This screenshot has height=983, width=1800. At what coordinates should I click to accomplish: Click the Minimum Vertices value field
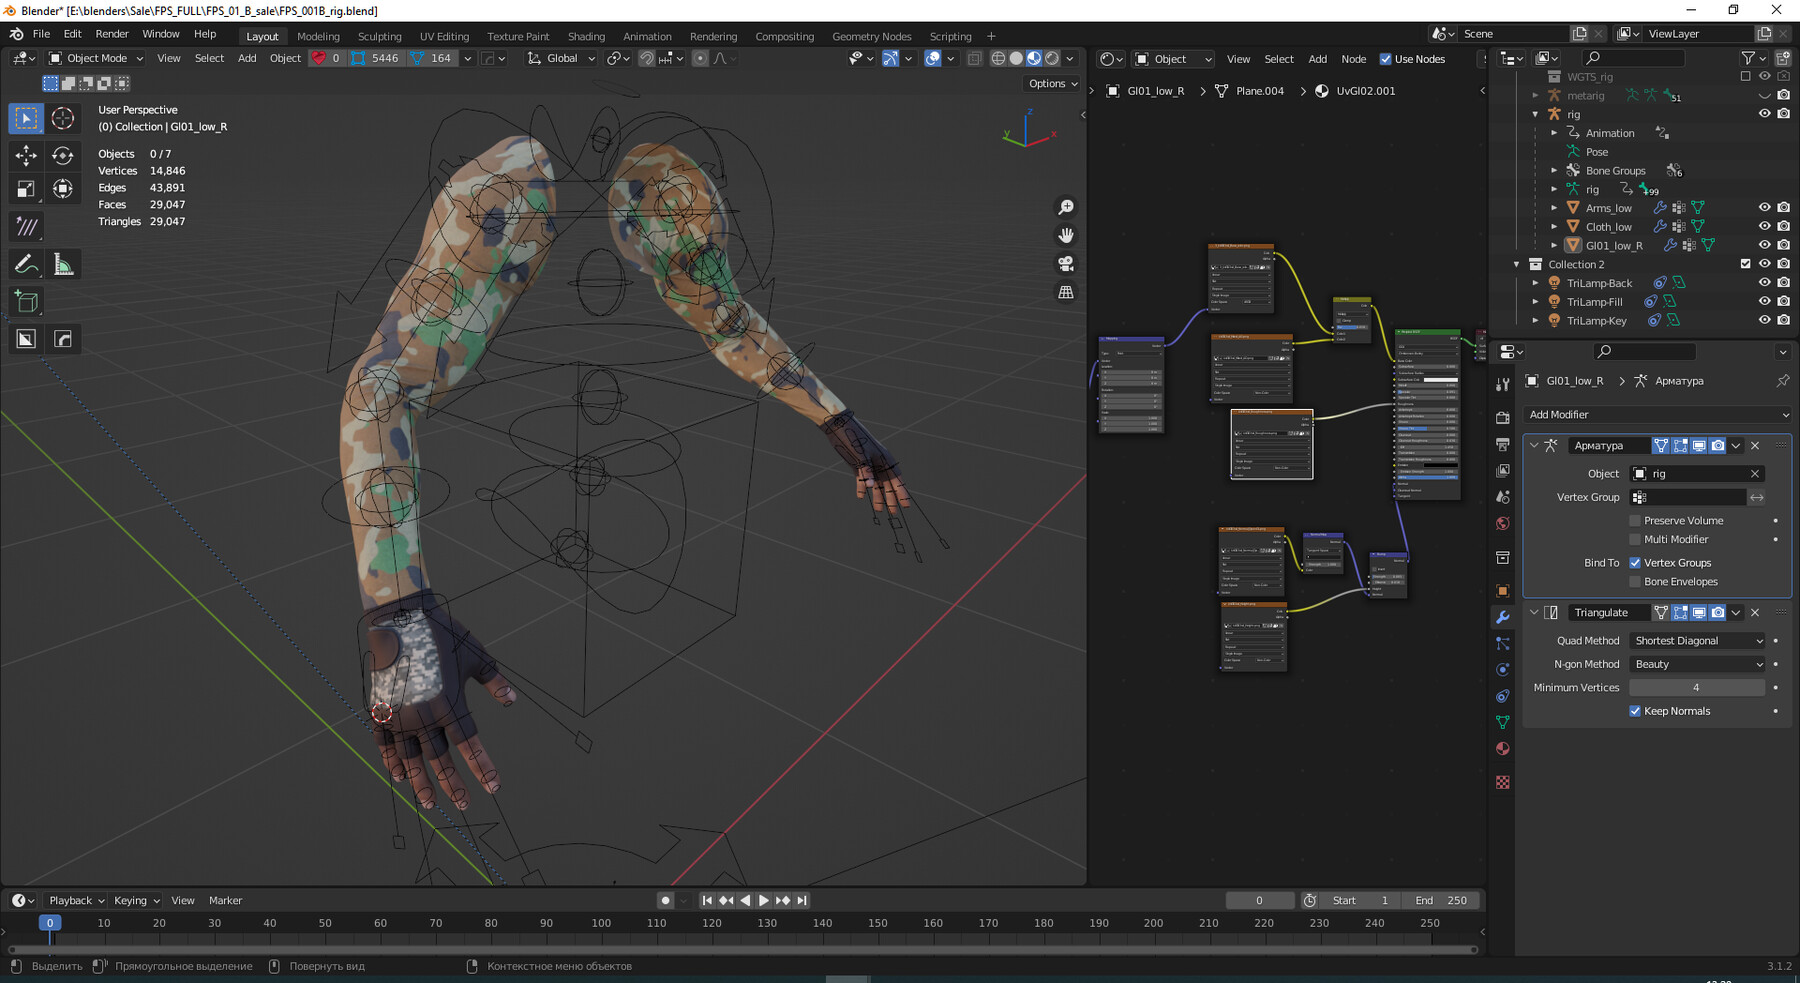coord(1696,688)
